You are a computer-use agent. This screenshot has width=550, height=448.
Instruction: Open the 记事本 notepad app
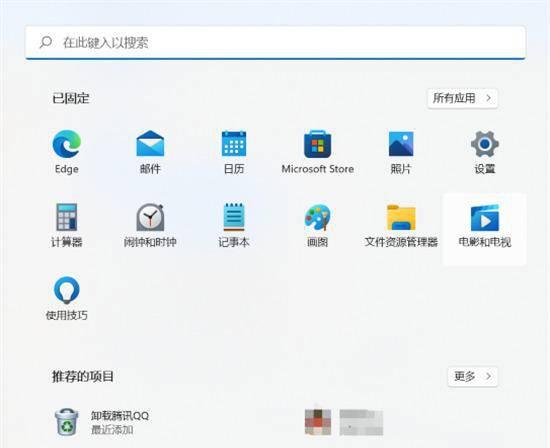[x=234, y=225]
